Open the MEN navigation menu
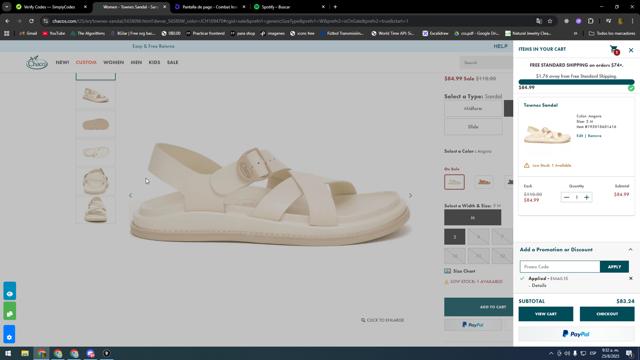The image size is (640, 360). pyautogui.click(x=136, y=62)
